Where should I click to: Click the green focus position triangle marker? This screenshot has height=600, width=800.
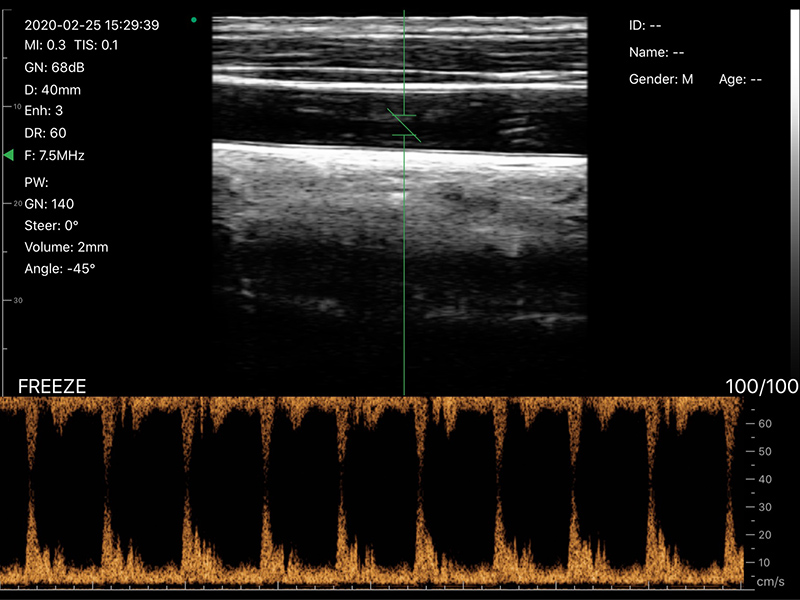8,155
